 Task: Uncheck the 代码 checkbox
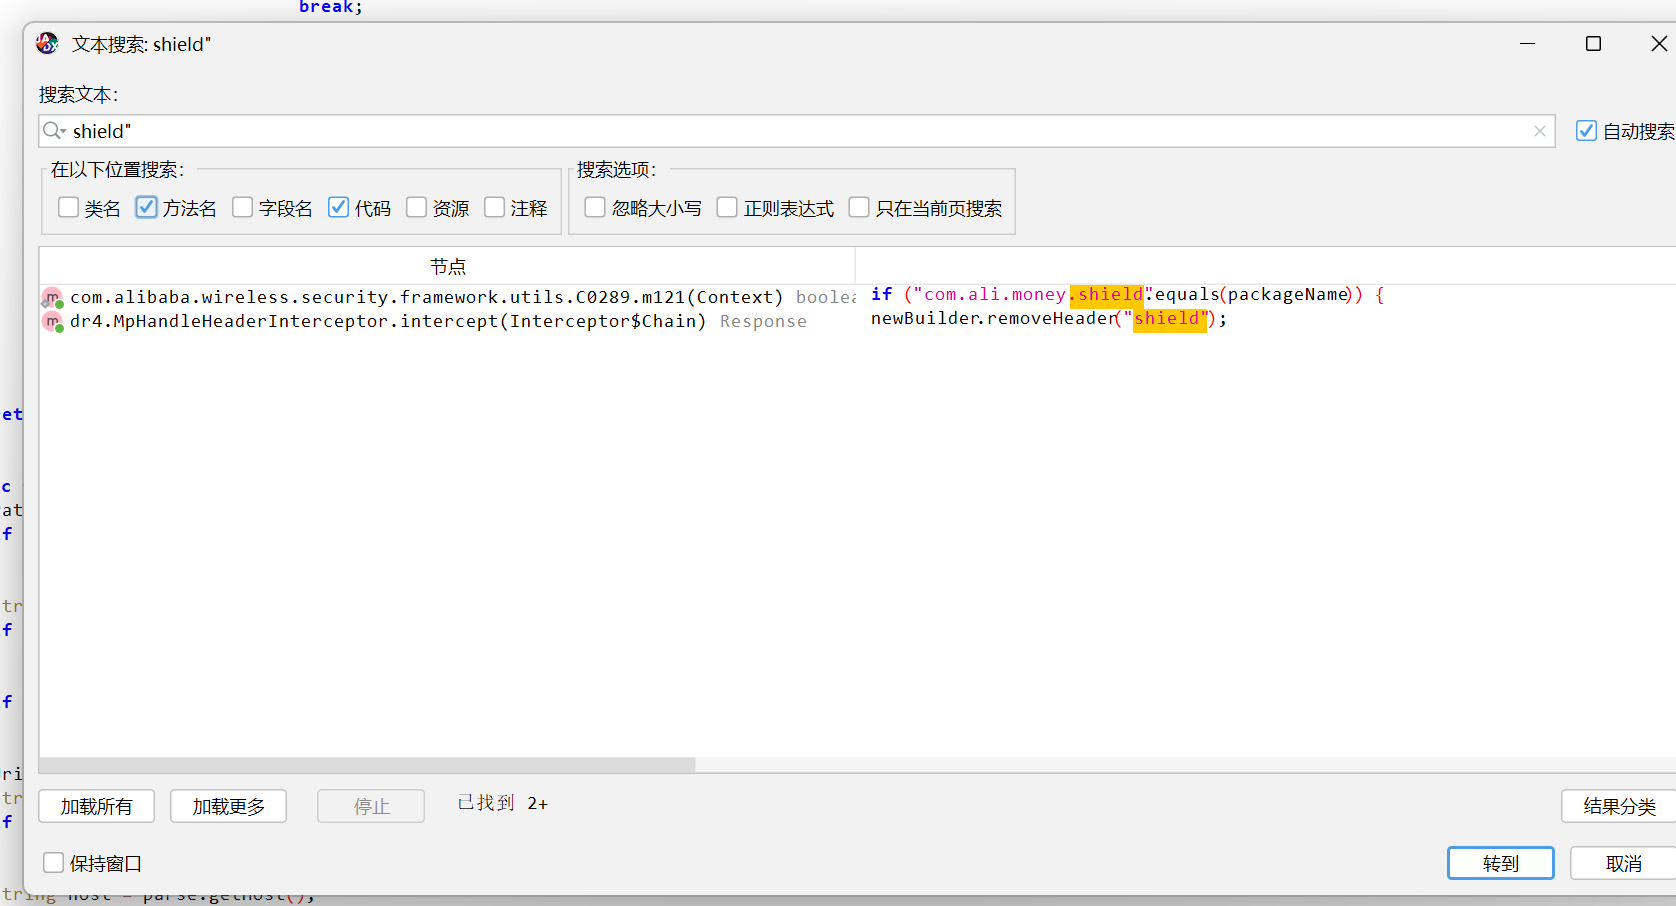pos(338,207)
